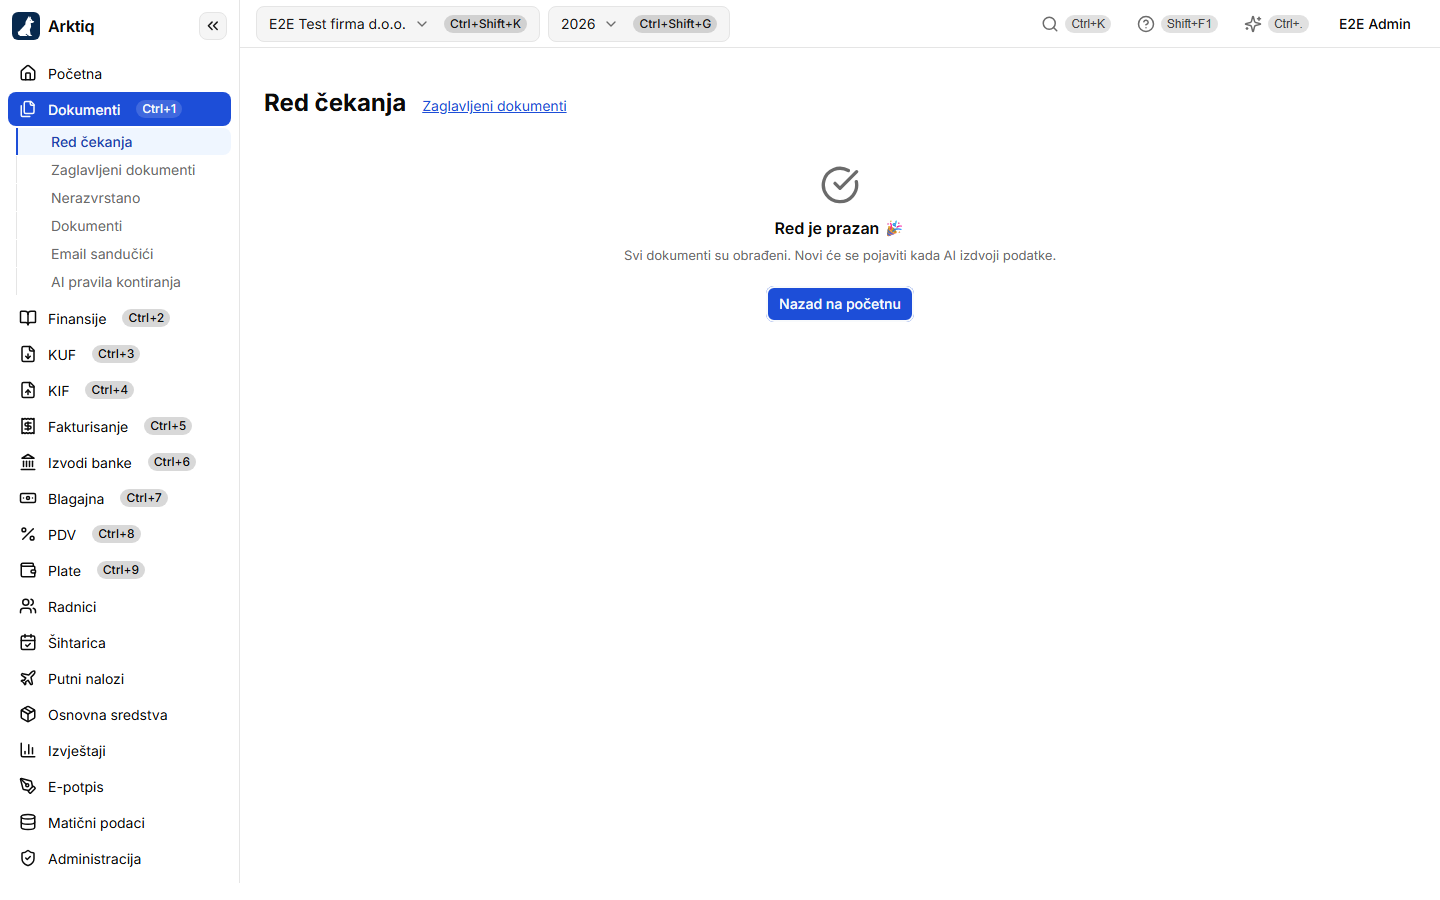Screen dimensions: 1440x900
Task: Open the PDV percent icon
Action: click(x=28, y=534)
